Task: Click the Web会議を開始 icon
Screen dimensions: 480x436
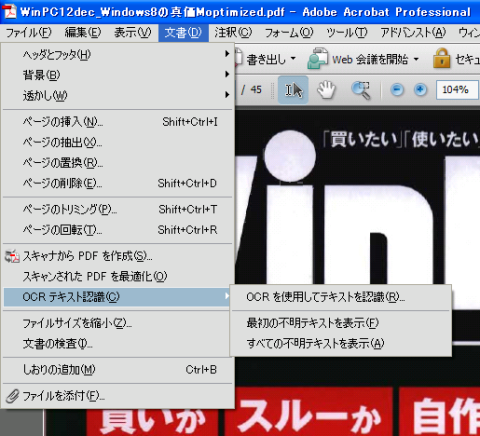Action: coord(317,59)
